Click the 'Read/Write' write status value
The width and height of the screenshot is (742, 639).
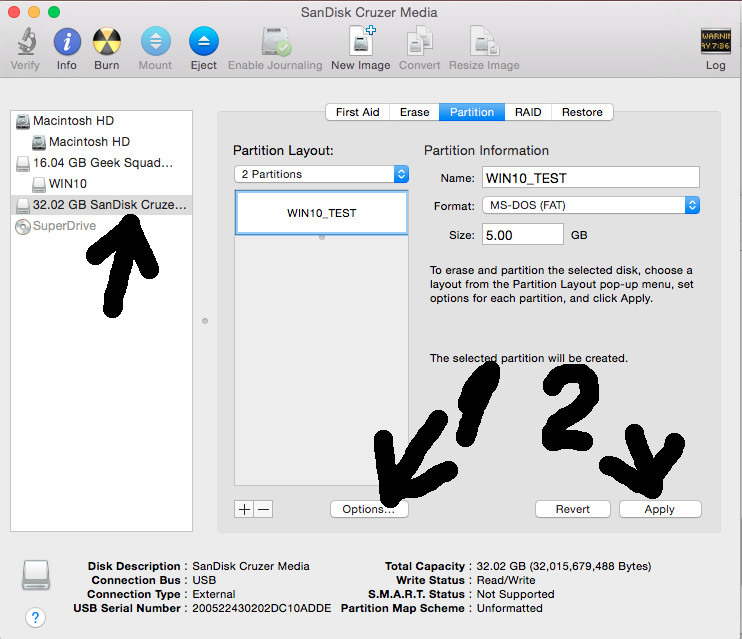(506, 580)
